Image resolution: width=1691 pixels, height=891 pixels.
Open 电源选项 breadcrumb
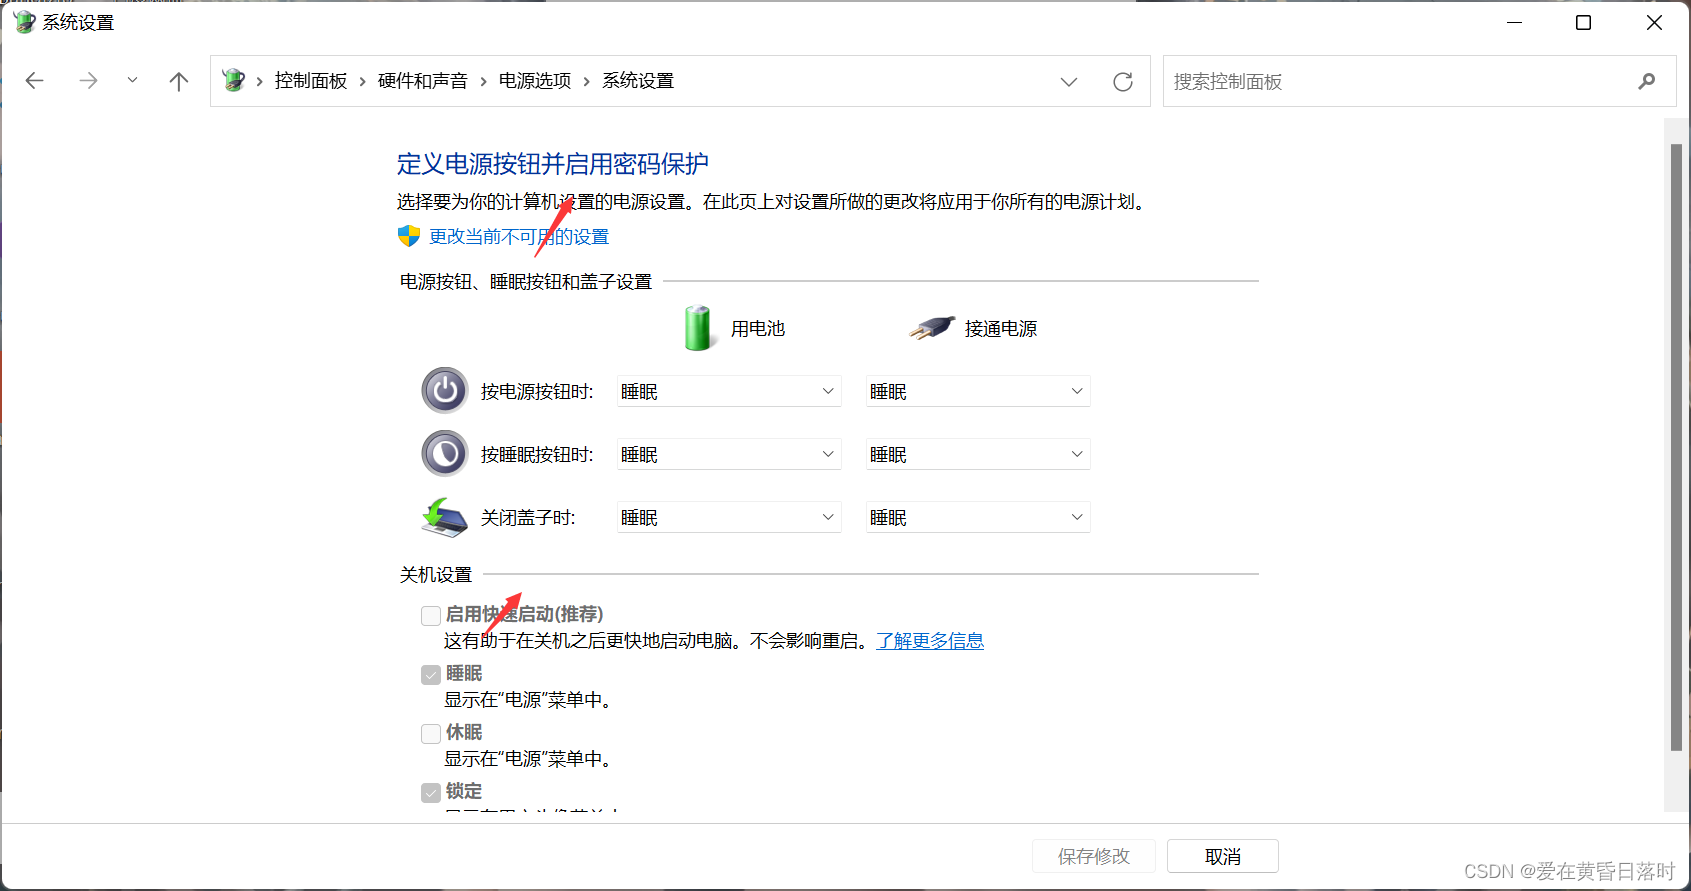tap(535, 81)
